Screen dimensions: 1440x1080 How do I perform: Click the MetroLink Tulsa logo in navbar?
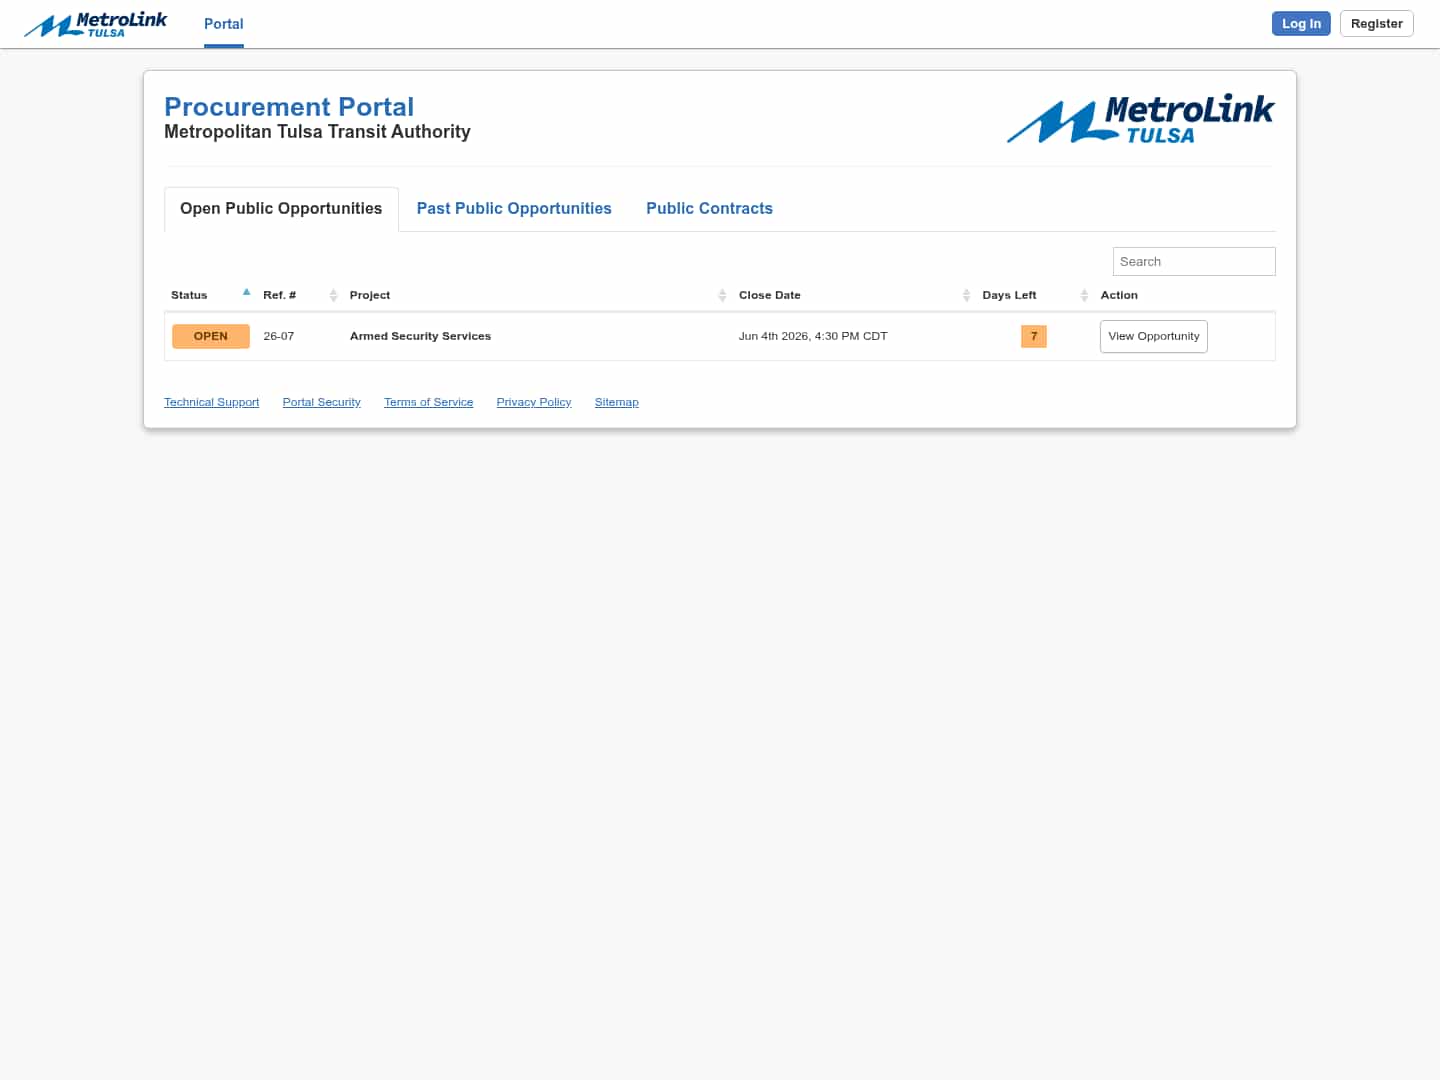(x=96, y=24)
